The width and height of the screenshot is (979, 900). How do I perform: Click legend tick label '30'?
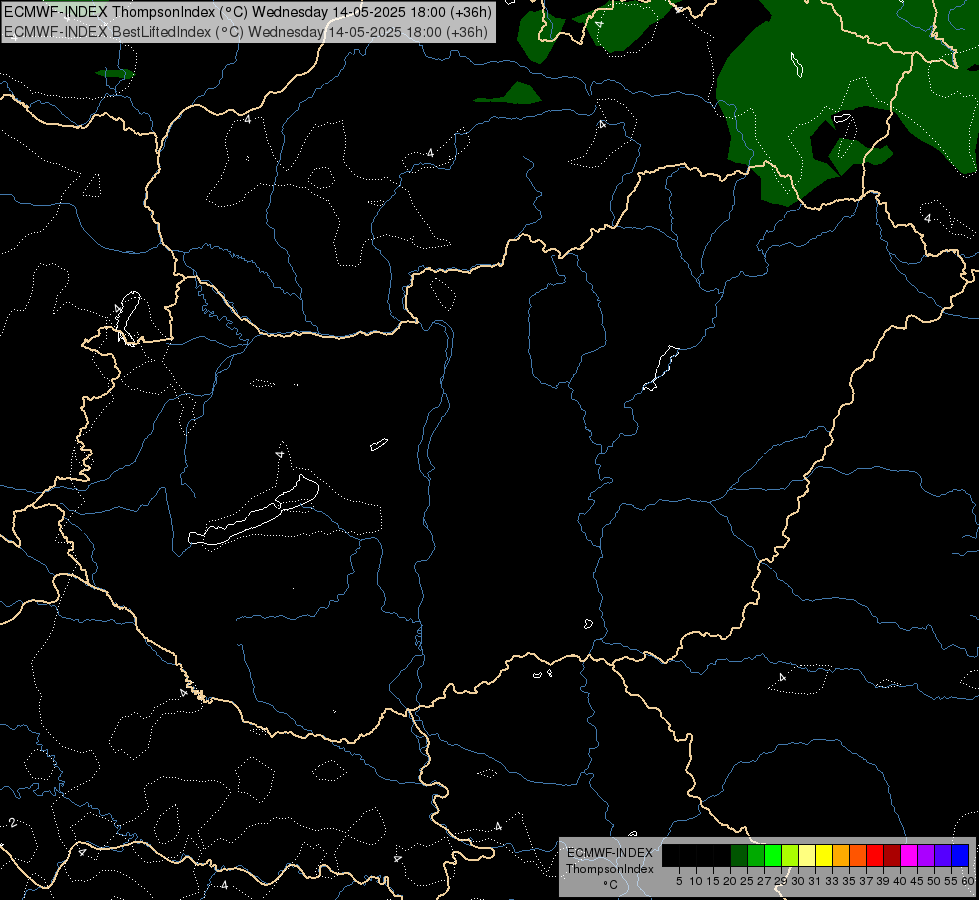tap(799, 881)
